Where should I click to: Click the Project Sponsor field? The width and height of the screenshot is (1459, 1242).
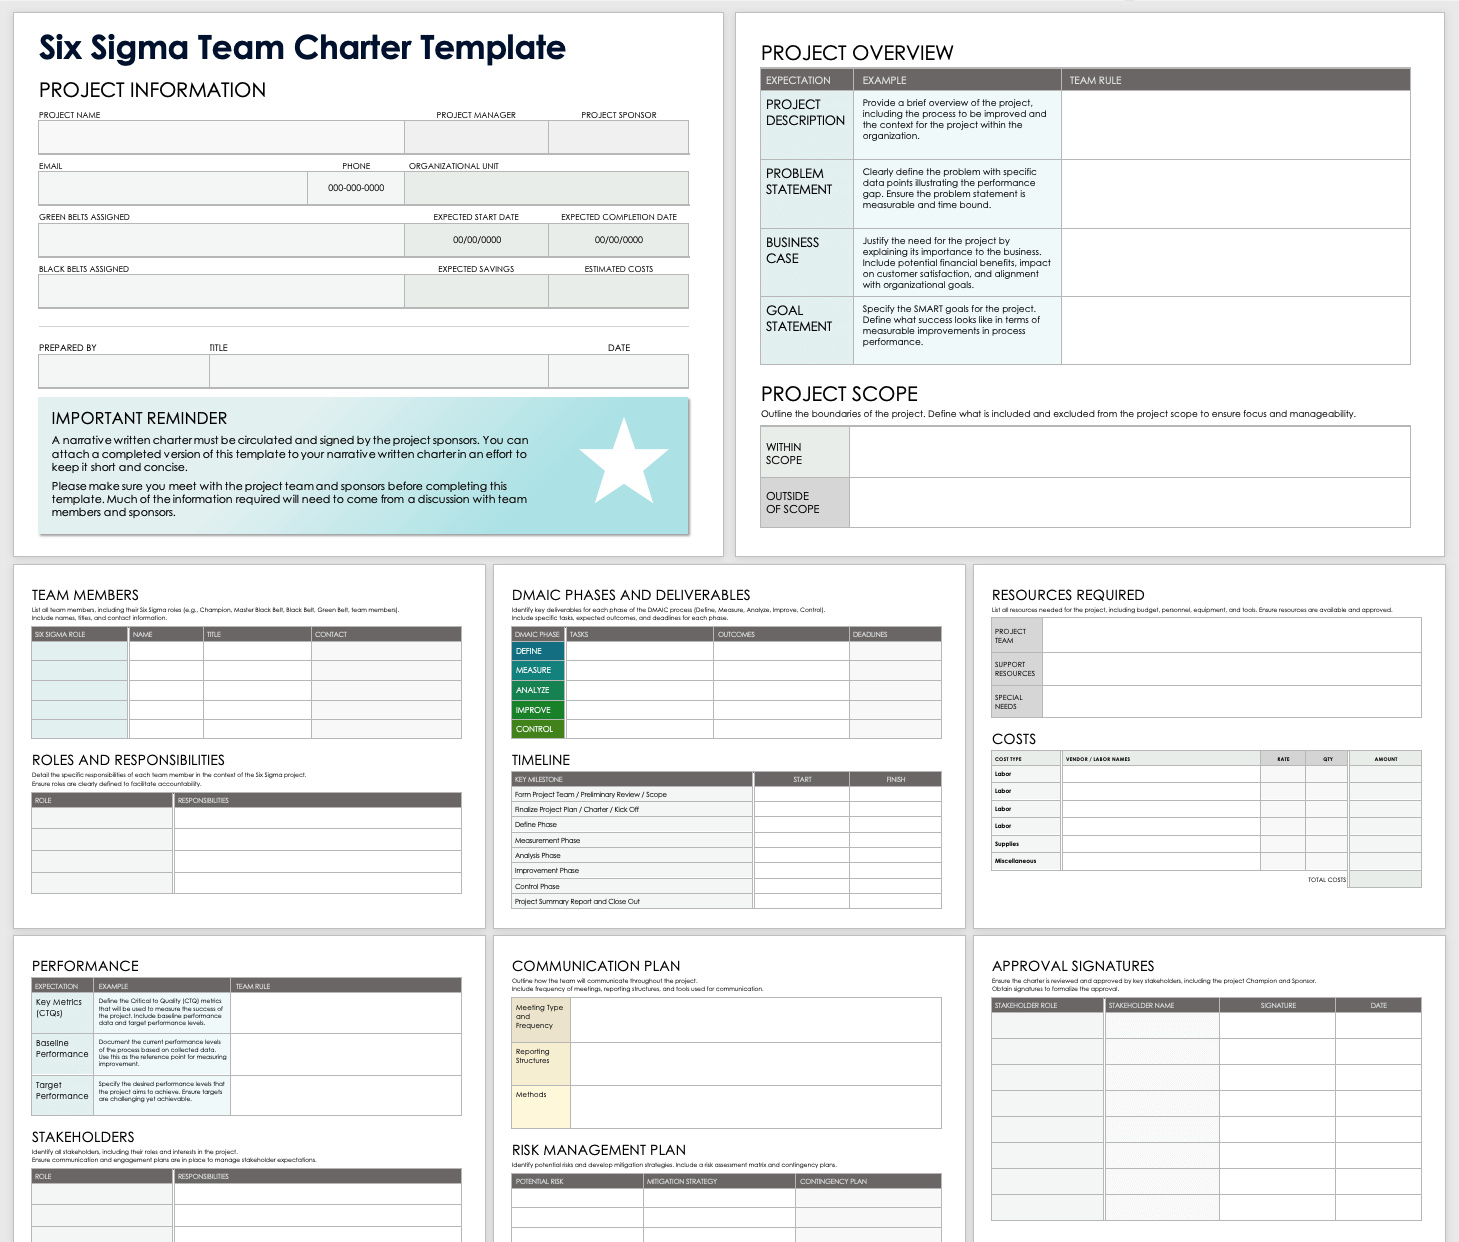pos(619,137)
